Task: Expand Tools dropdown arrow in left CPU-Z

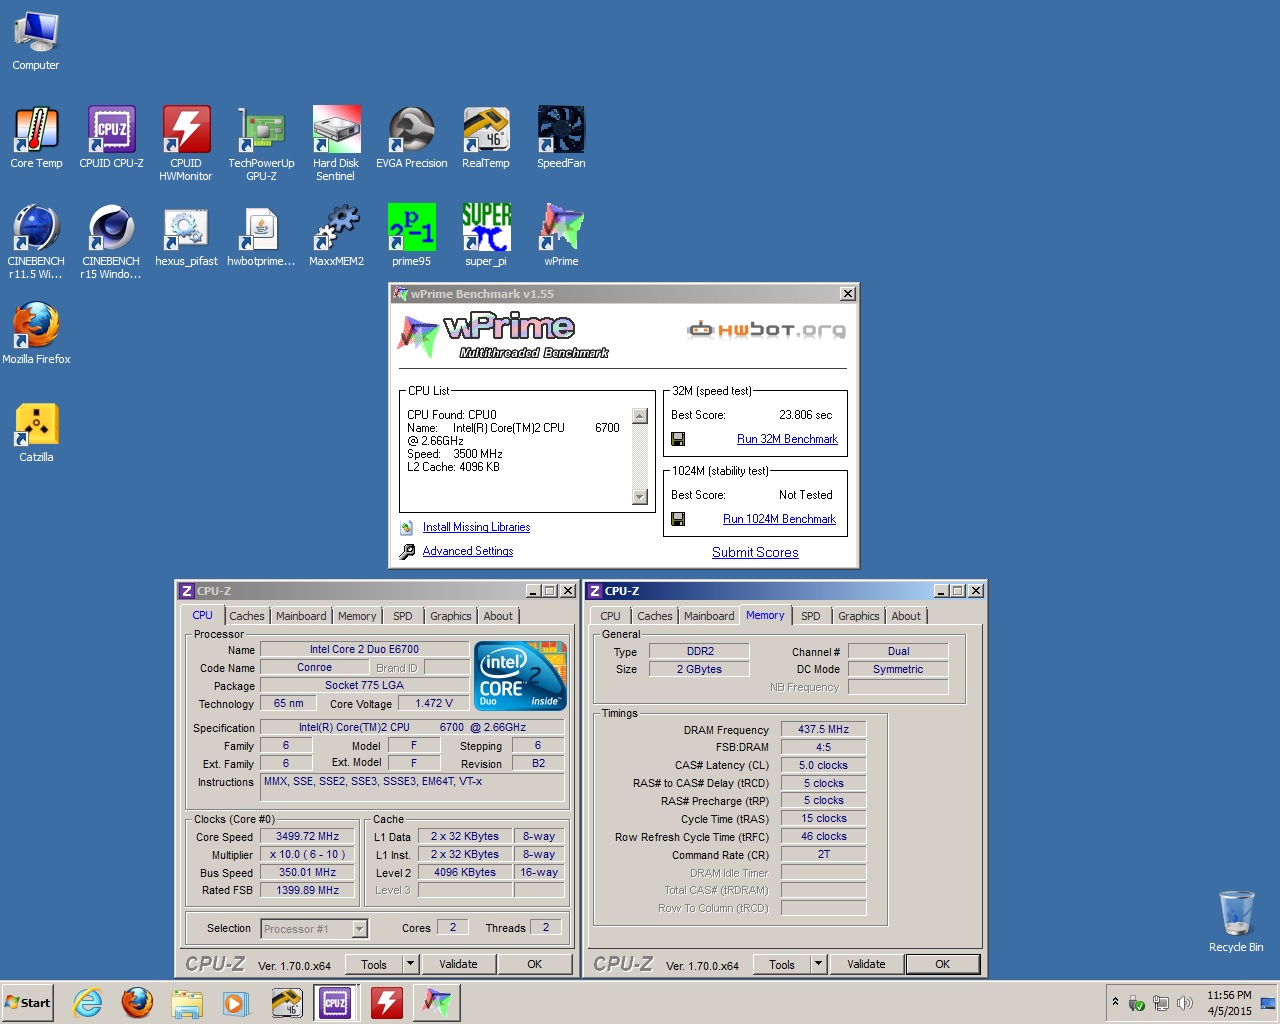Action: click(x=410, y=964)
